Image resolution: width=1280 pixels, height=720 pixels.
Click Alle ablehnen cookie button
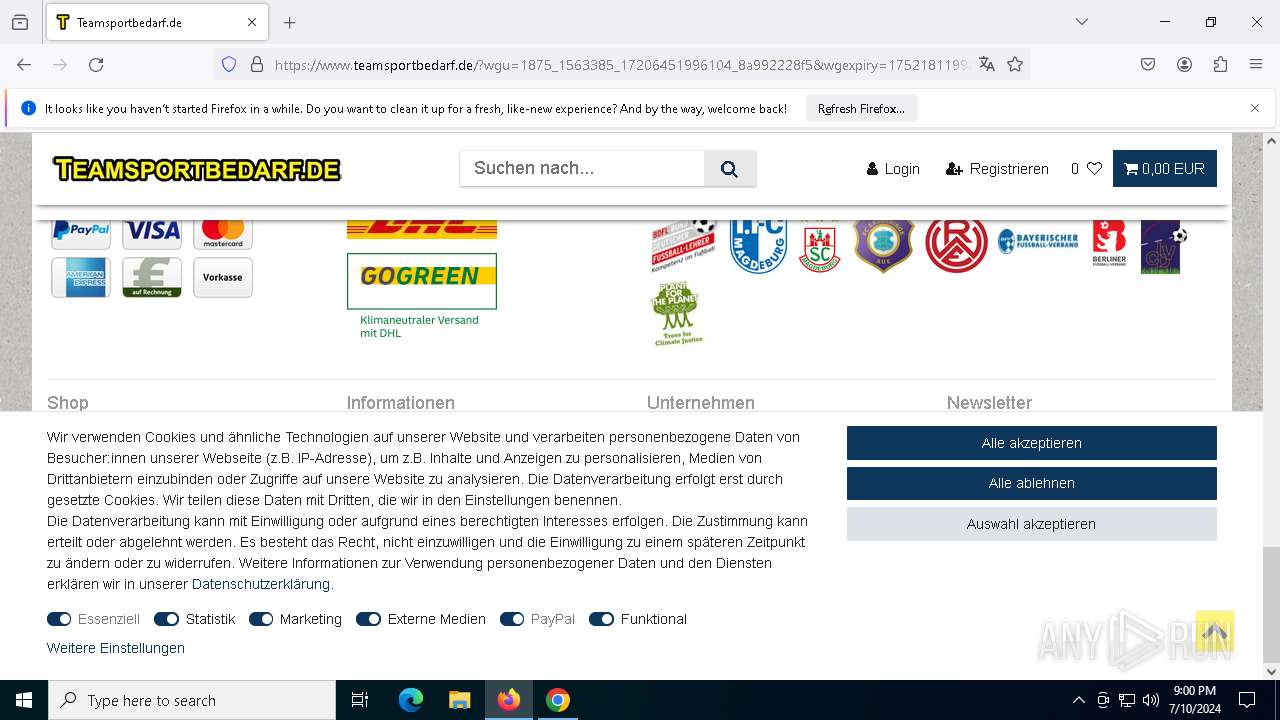pyautogui.click(x=1032, y=483)
